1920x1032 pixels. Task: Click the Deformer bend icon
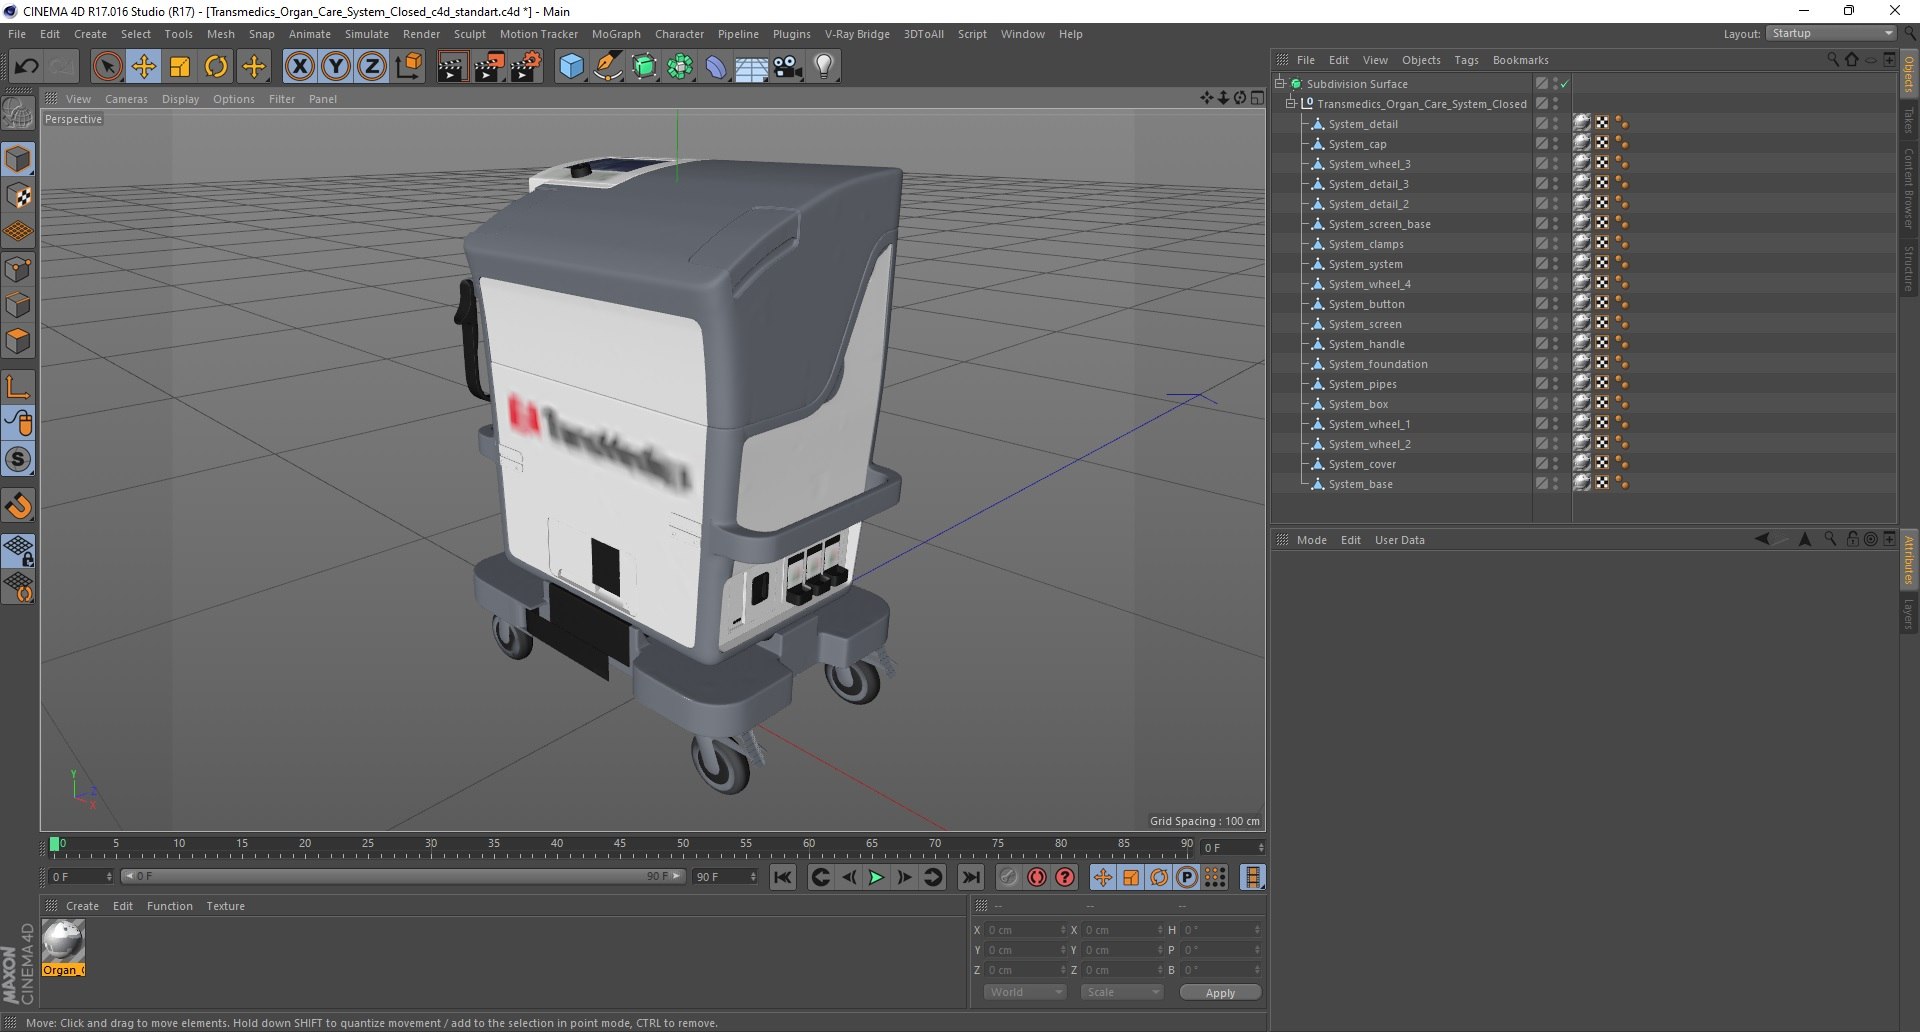click(x=716, y=67)
